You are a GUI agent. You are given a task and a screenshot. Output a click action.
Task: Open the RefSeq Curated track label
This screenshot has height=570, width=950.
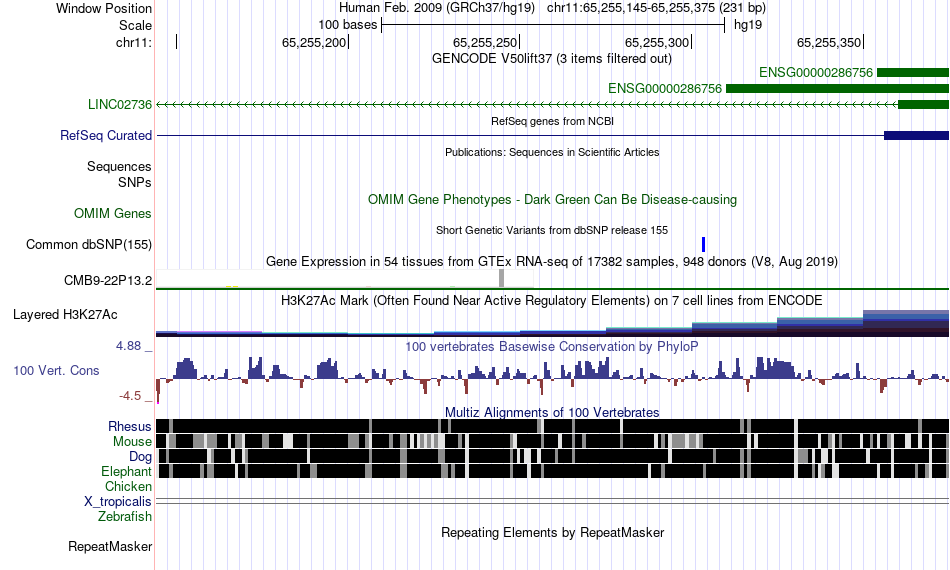106,135
